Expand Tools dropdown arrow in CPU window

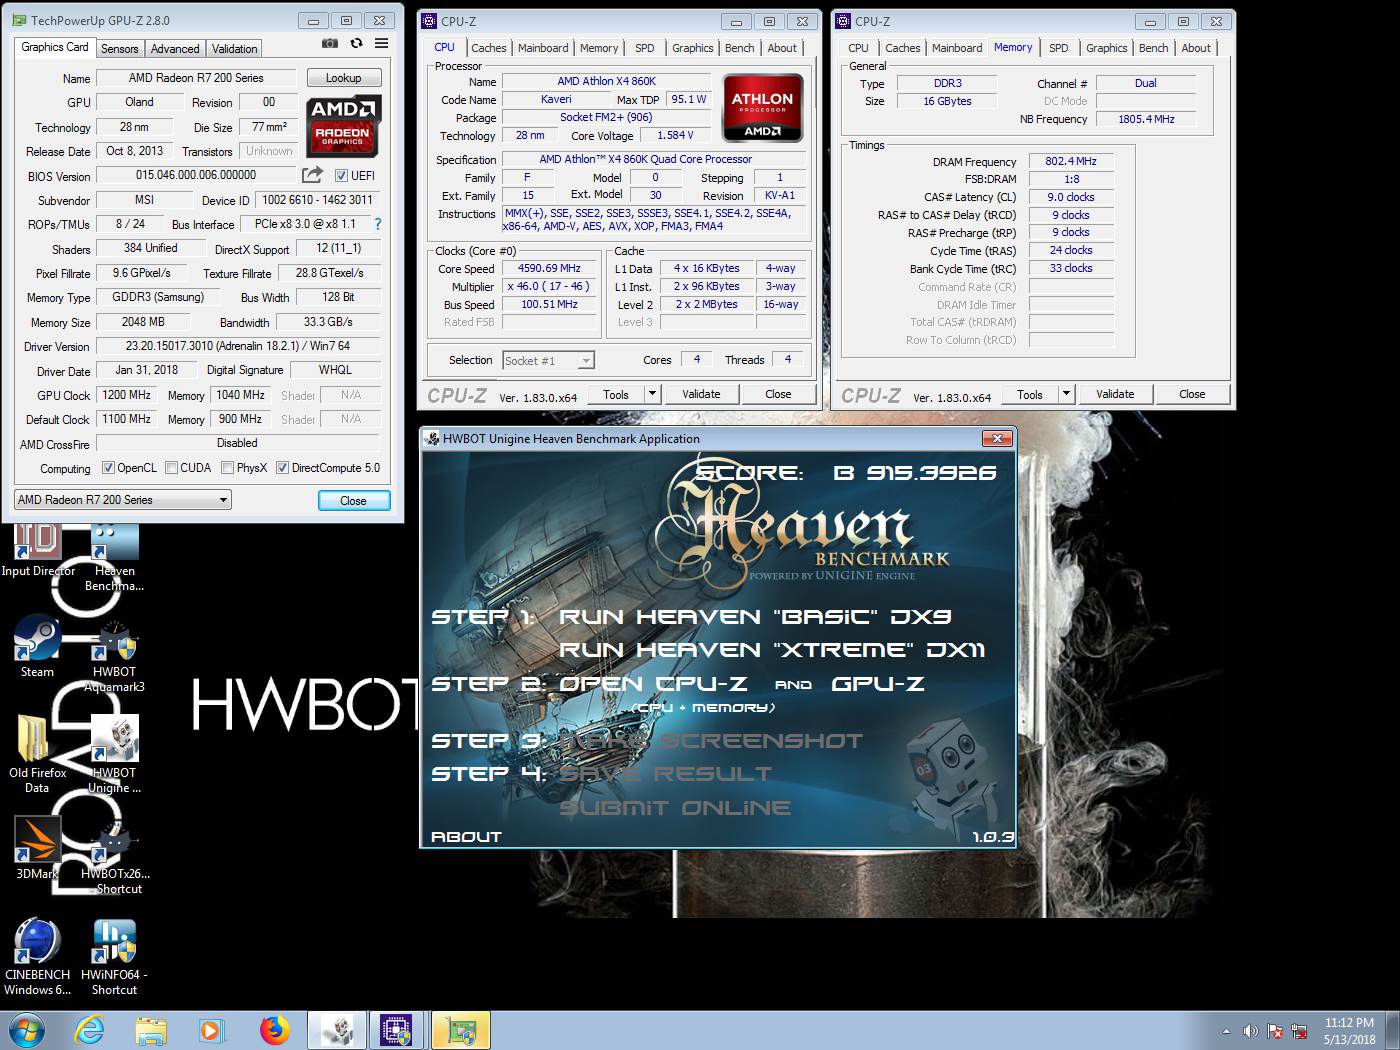652,394
